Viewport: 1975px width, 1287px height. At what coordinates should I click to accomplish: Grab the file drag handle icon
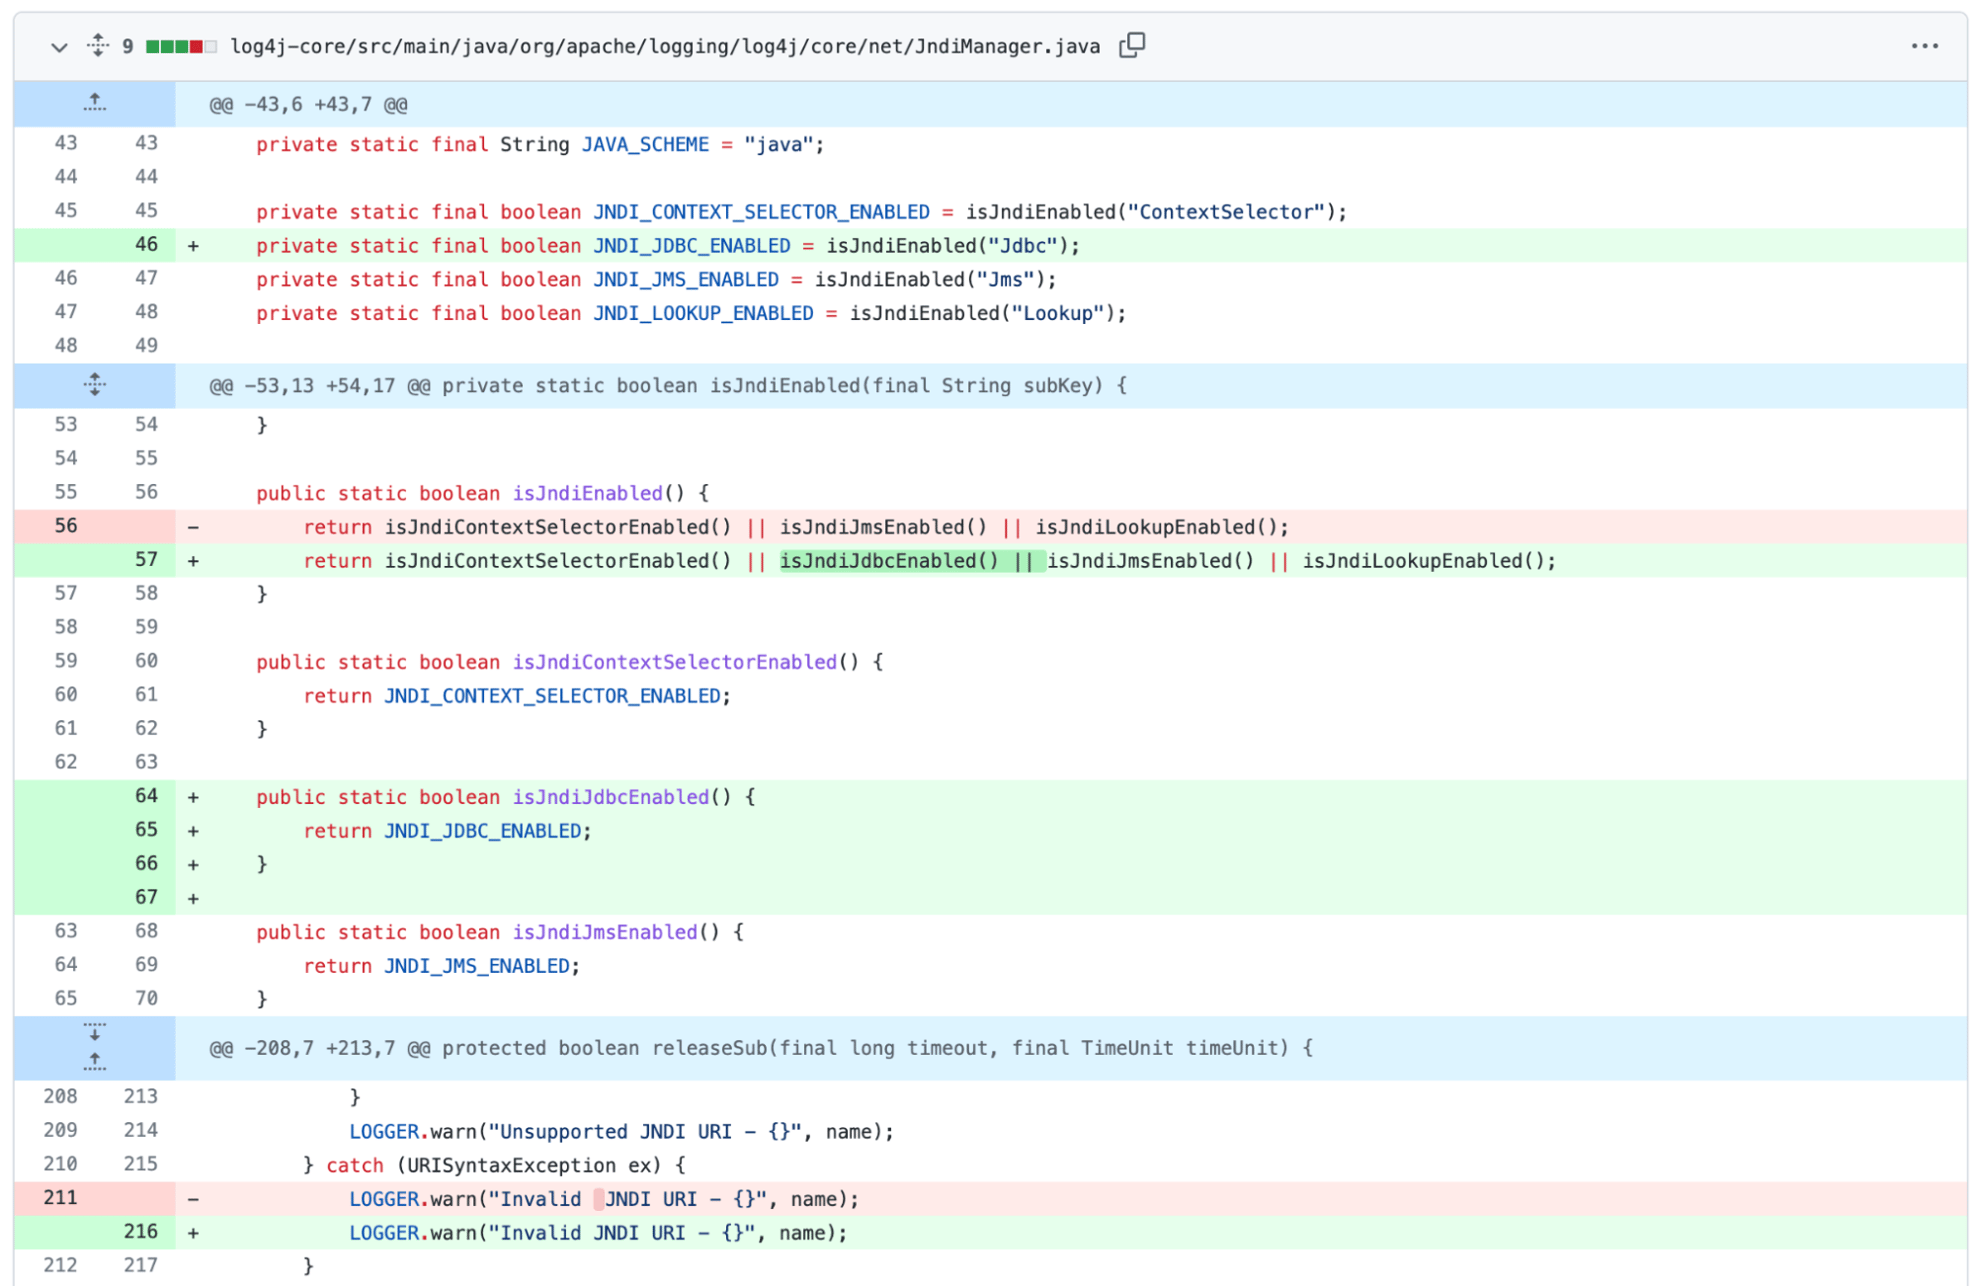pyautogui.click(x=97, y=46)
